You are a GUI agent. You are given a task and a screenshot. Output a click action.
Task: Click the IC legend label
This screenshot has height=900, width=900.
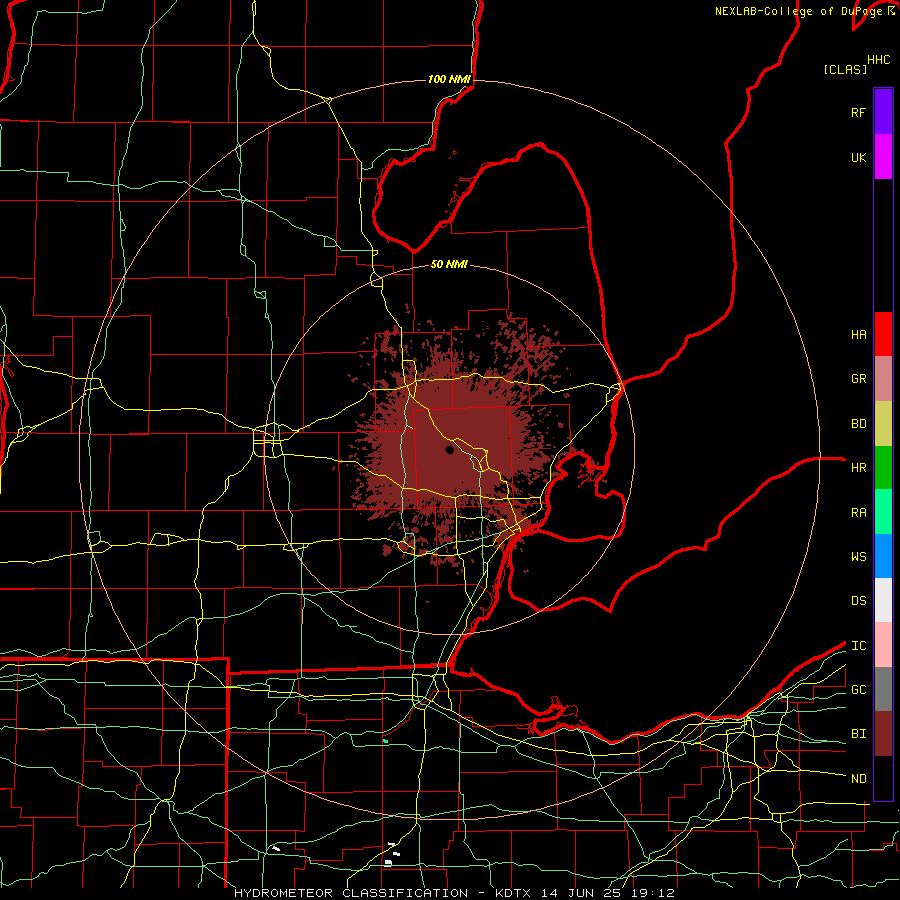click(x=858, y=646)
